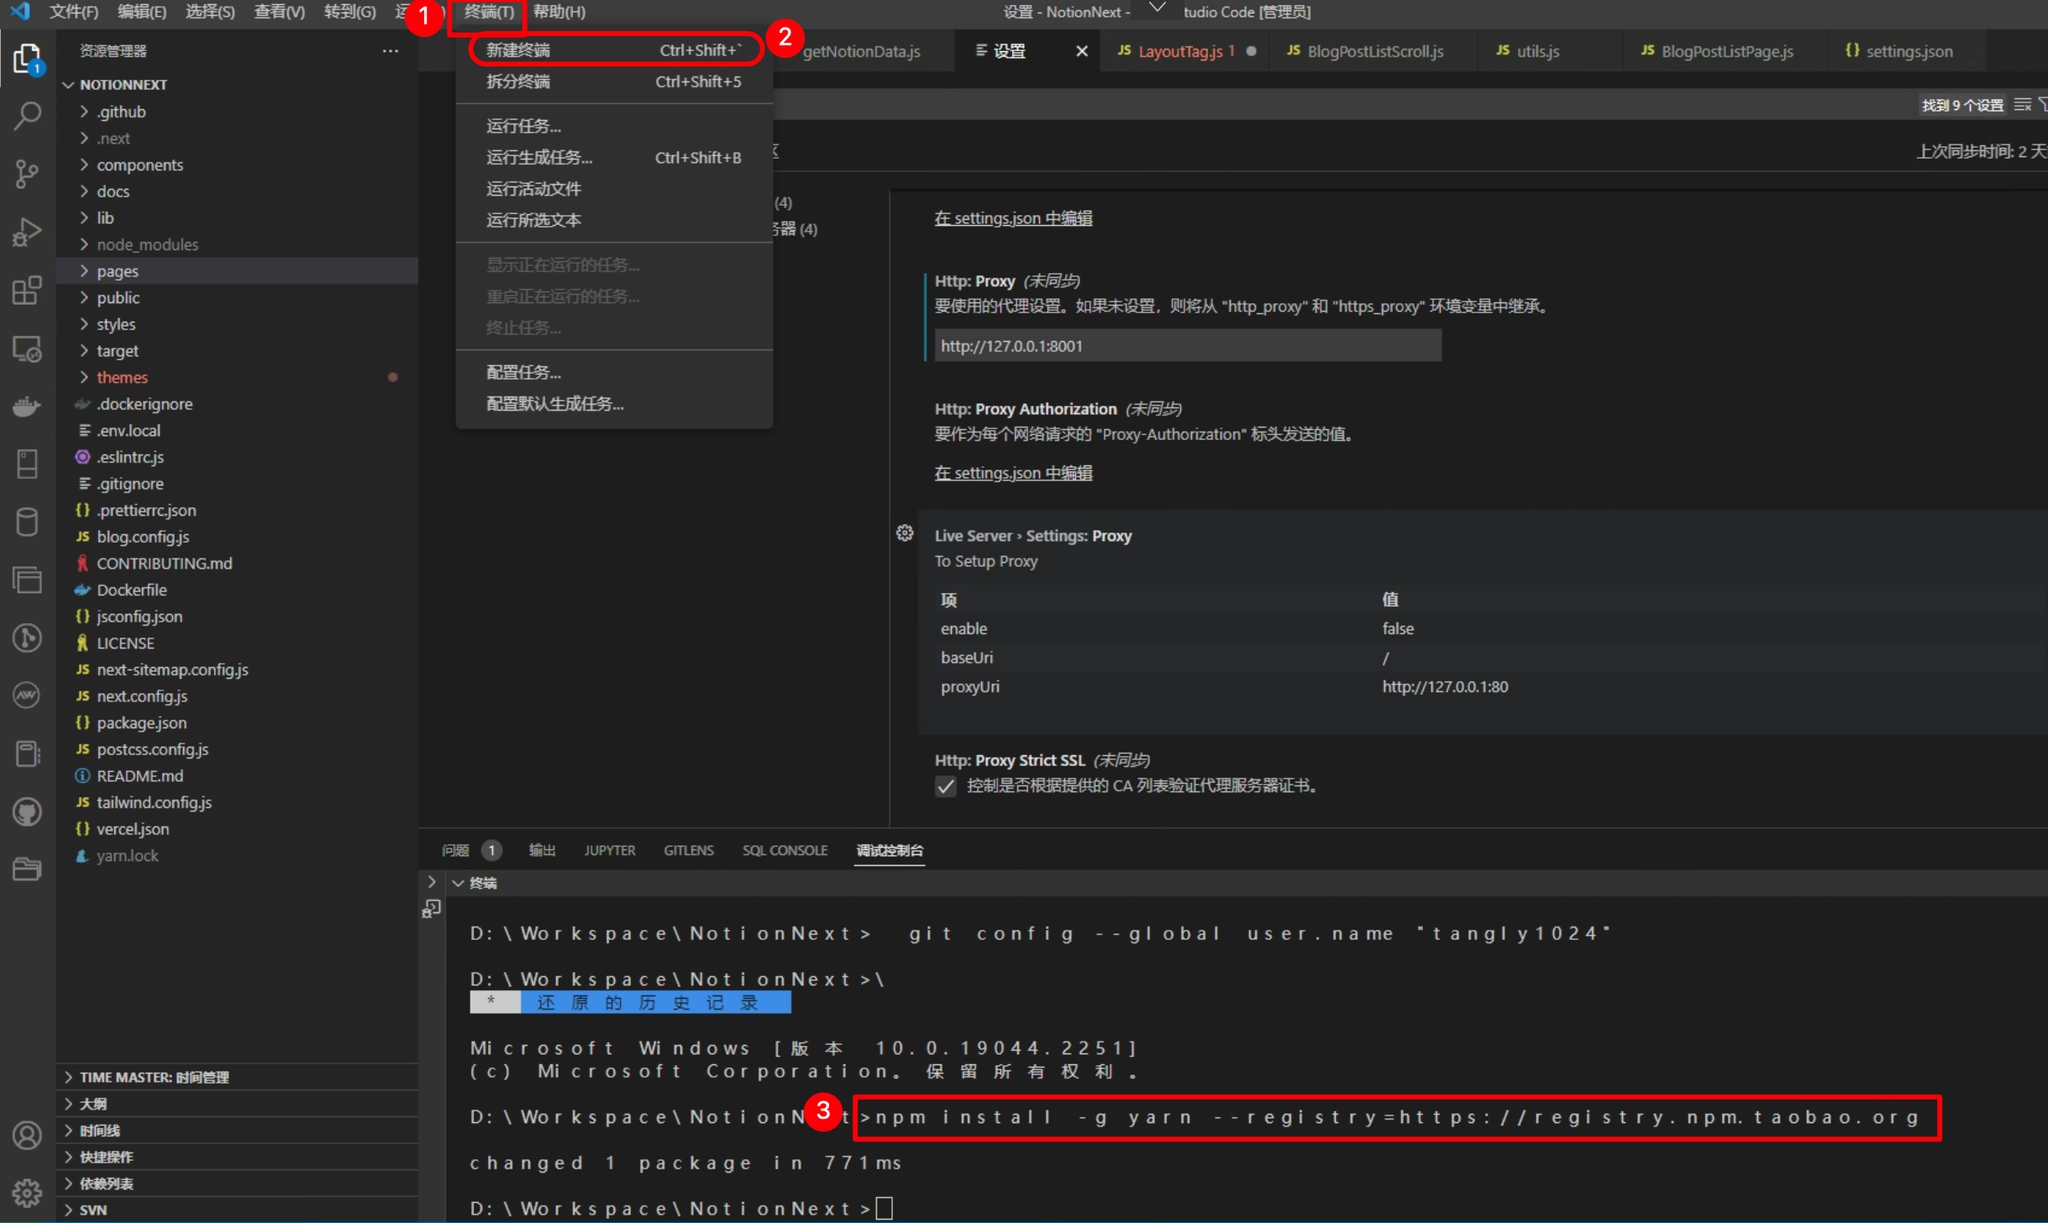This screenshot has height=1223, width=2048.
Task: Click 在 settings.json 中编辑 under Proxy Authorization
Action: click(1013, 473)
